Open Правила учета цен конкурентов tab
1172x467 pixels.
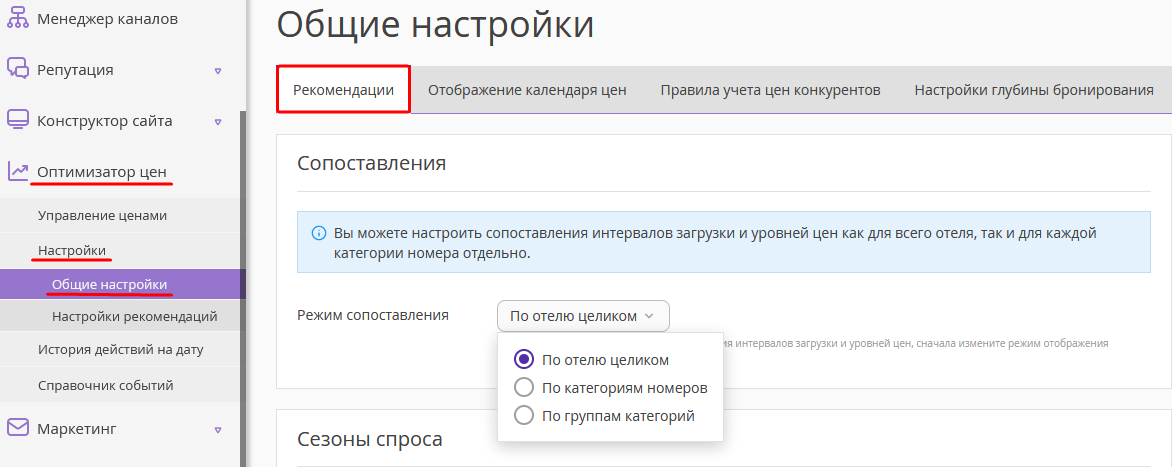(770, 90)
